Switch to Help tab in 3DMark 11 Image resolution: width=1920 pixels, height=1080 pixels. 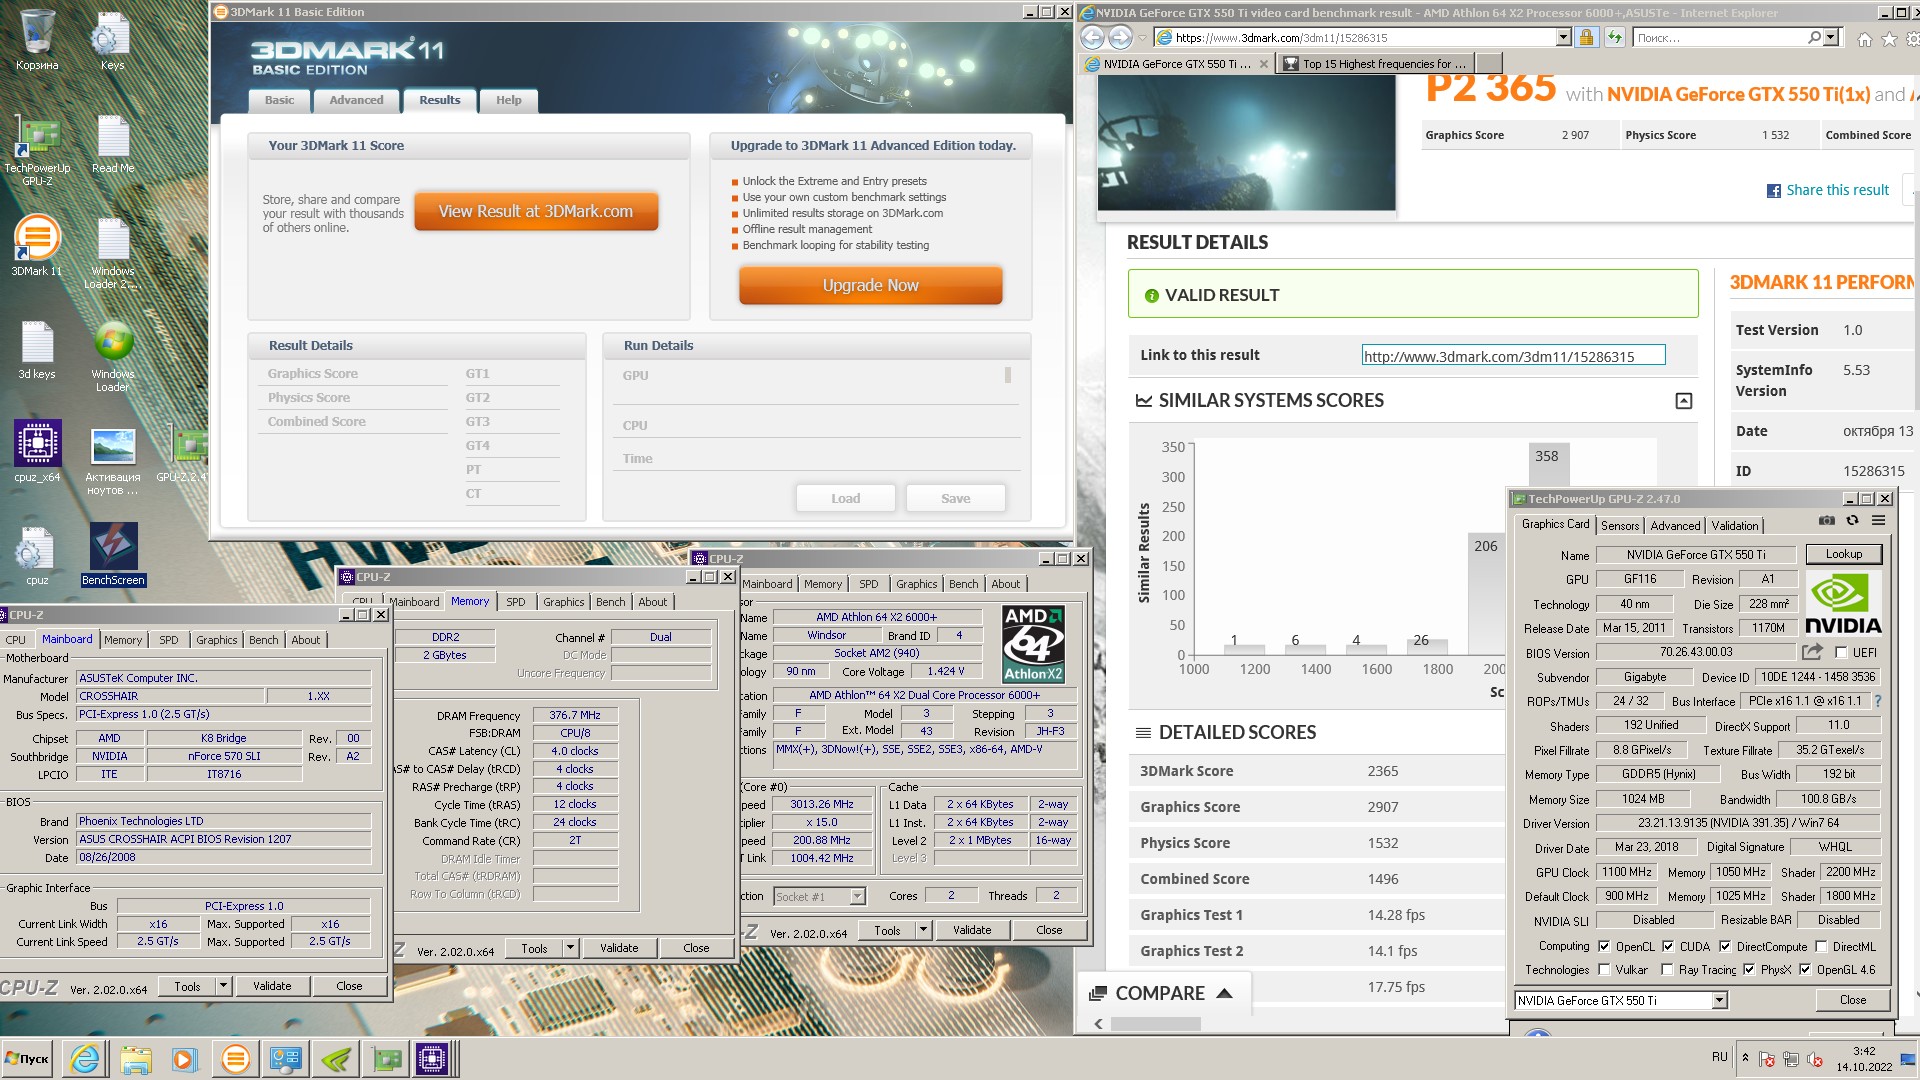508,100
